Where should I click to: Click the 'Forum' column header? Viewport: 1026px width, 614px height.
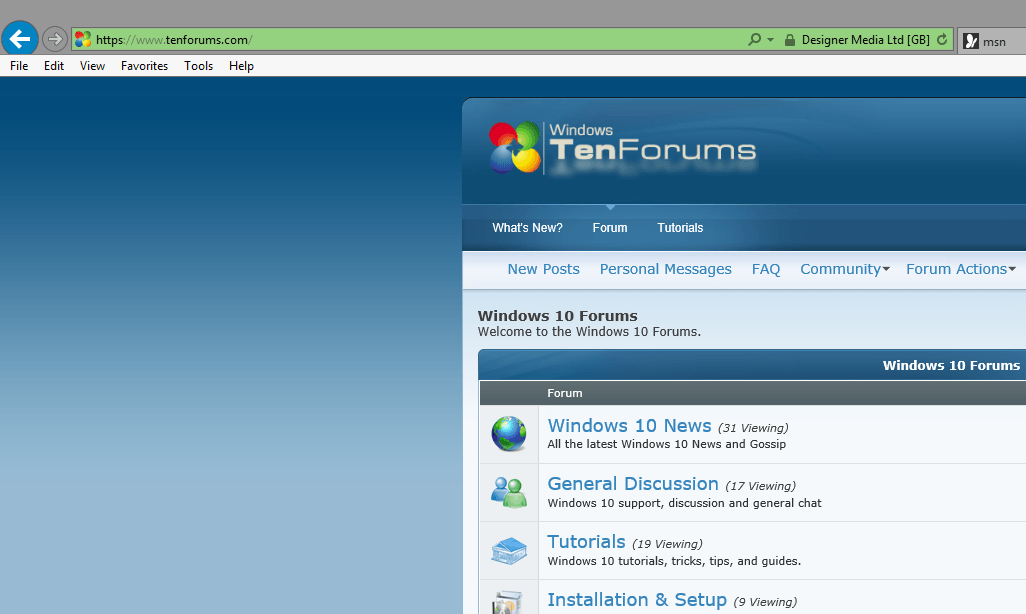tap(565, 393)
